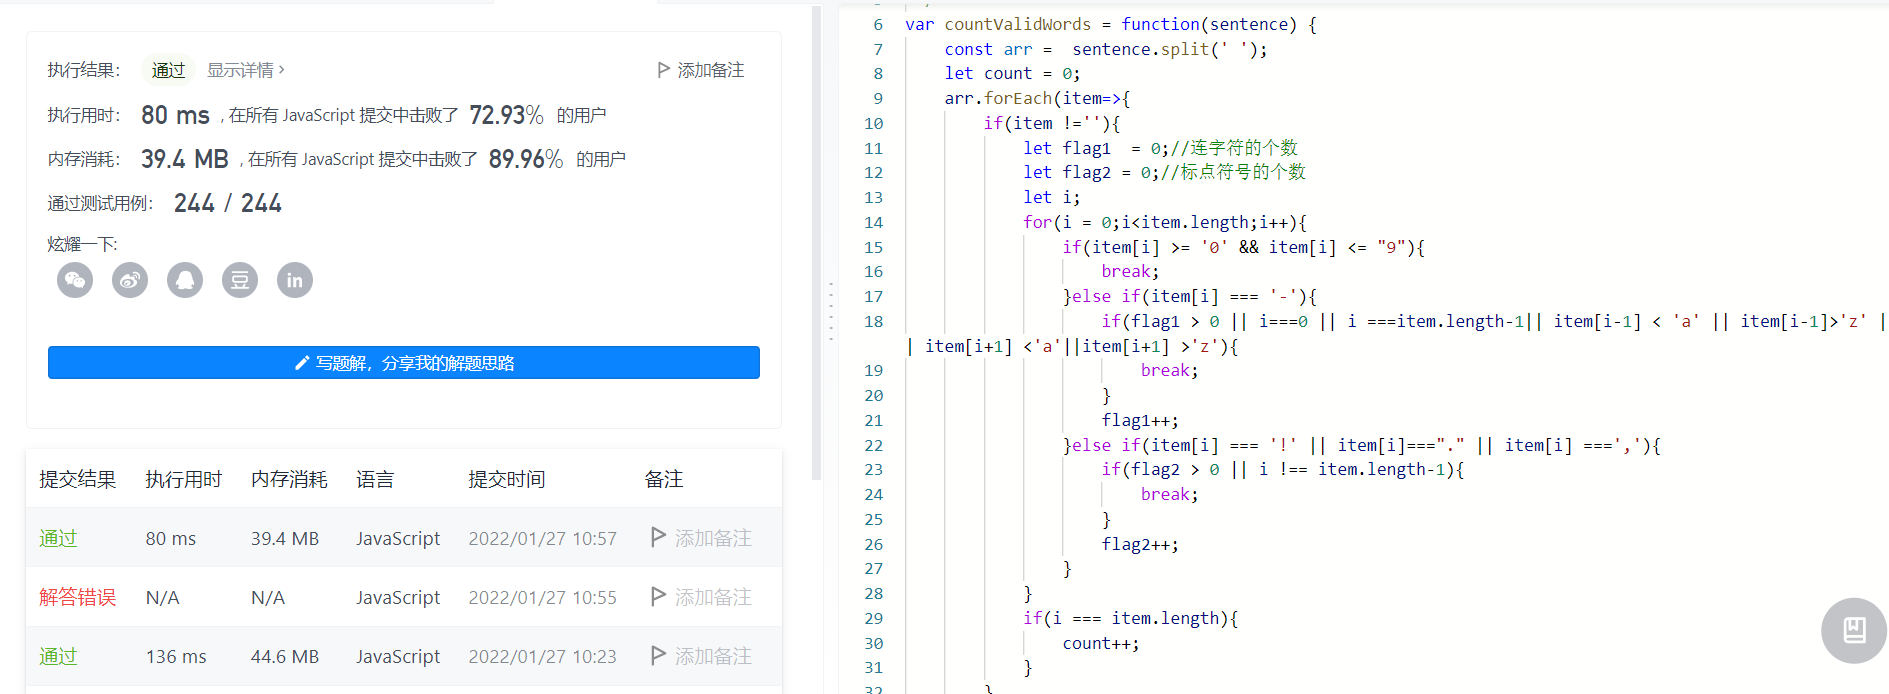Click the 89.96% memory percentile value
The height and width of the screenshot is (694, 1889).
coord(526,159)
